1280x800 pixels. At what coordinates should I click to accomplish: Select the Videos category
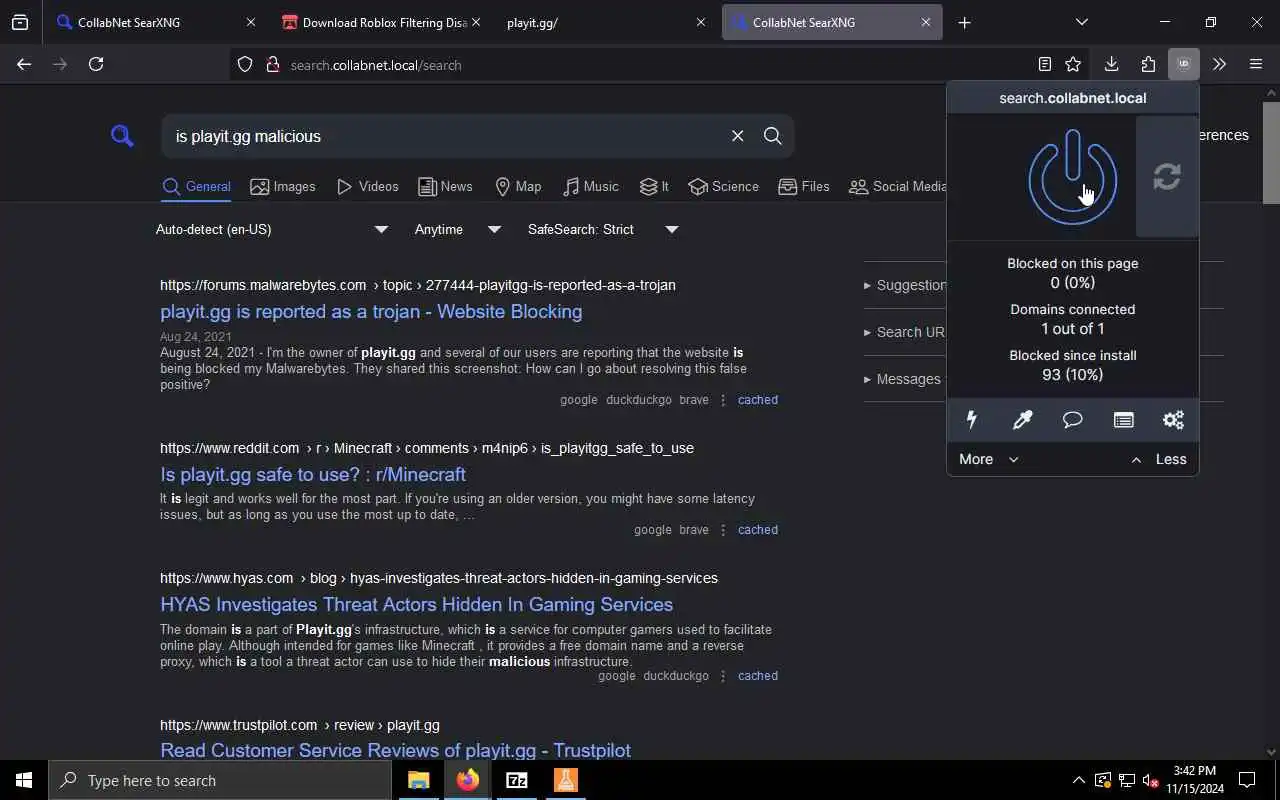coord(368,186)
